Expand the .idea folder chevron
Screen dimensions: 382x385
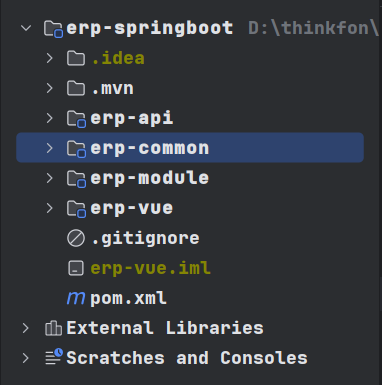[x=50, y=58]
